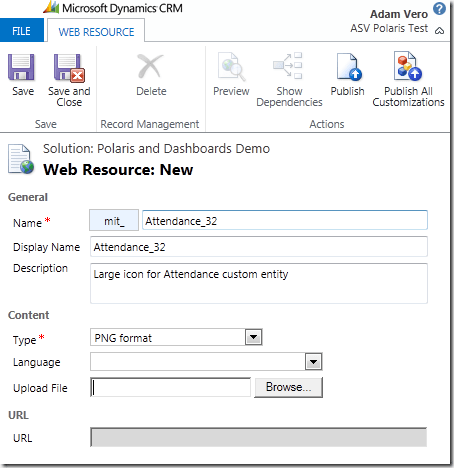Click the Solution: Polaris and Dashboards Demo text
The image size is (454, 468).
(156, 148)
